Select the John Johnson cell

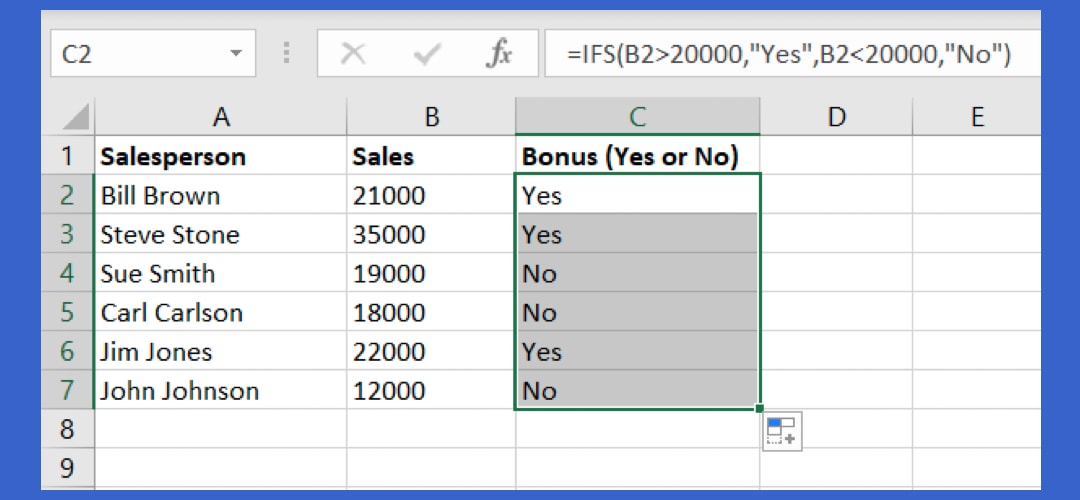click(220, 391)
